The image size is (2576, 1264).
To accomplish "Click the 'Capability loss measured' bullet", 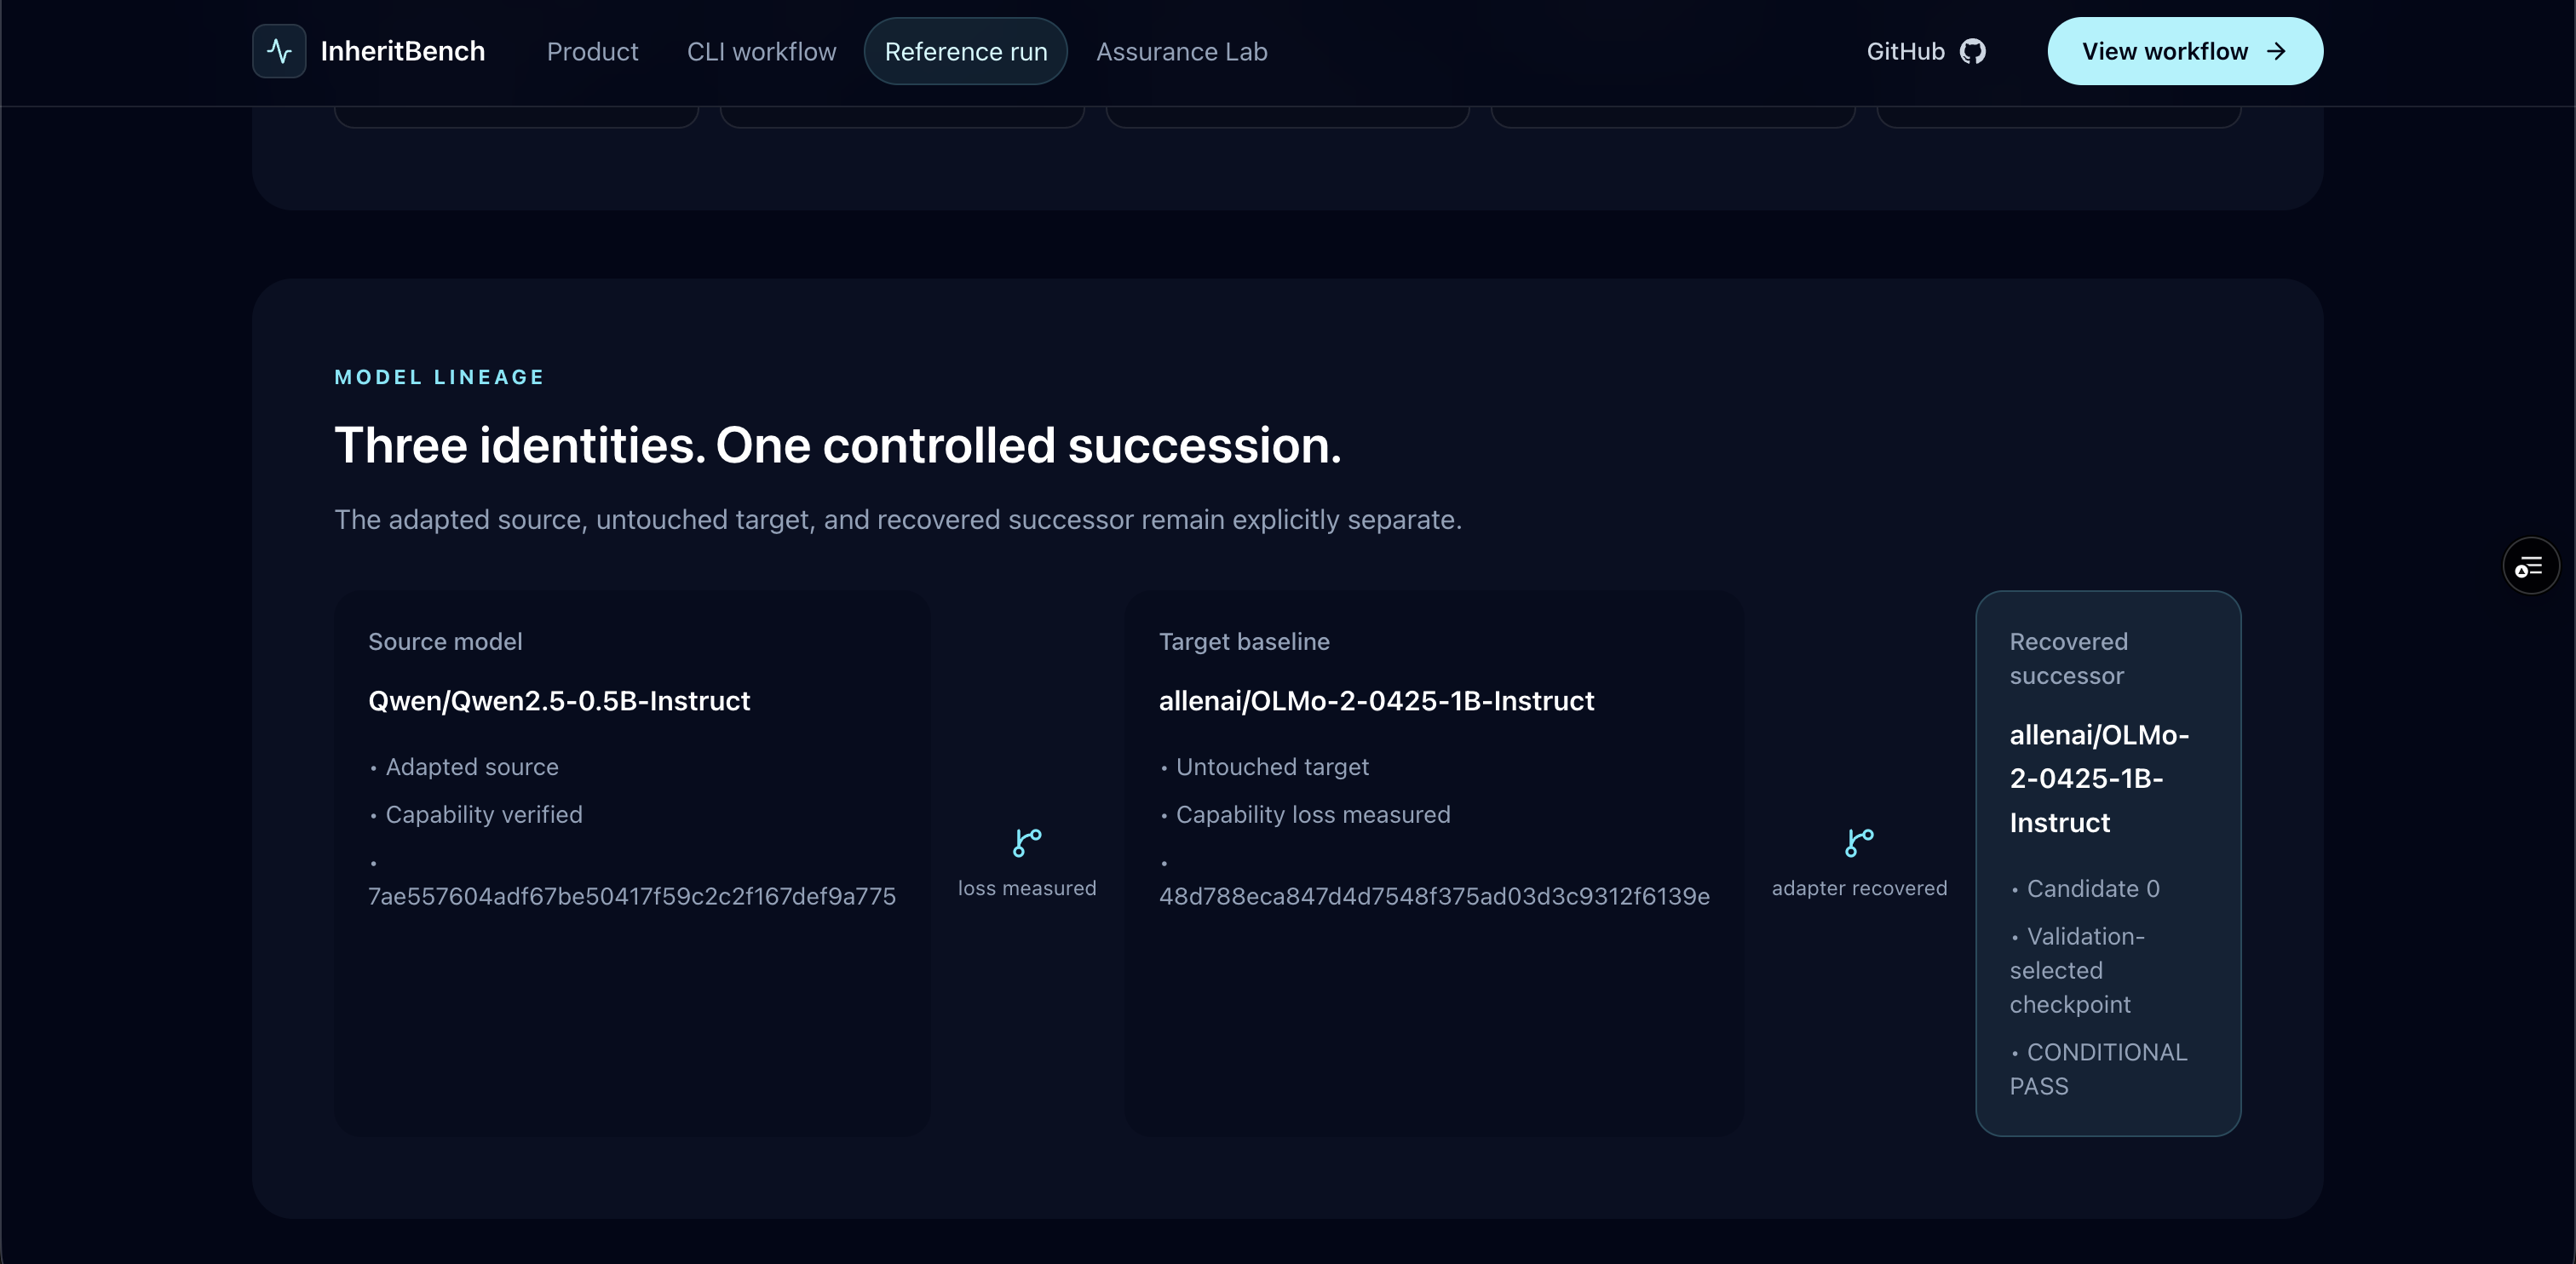I will pyautogui.click(x=1305, y=815).
